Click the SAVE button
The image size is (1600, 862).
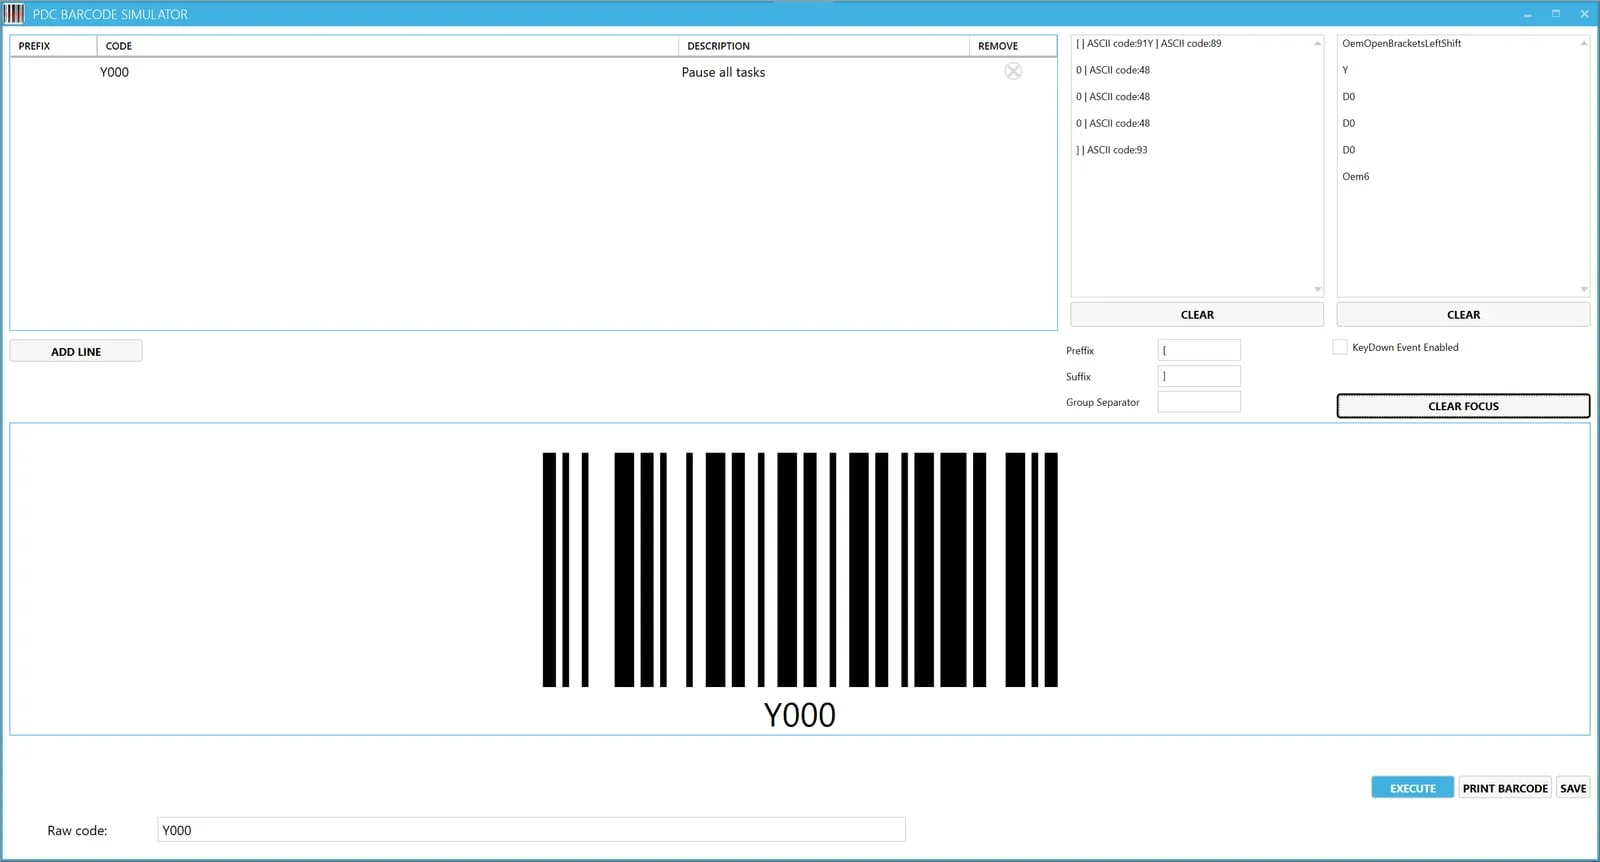point(1573,788)
